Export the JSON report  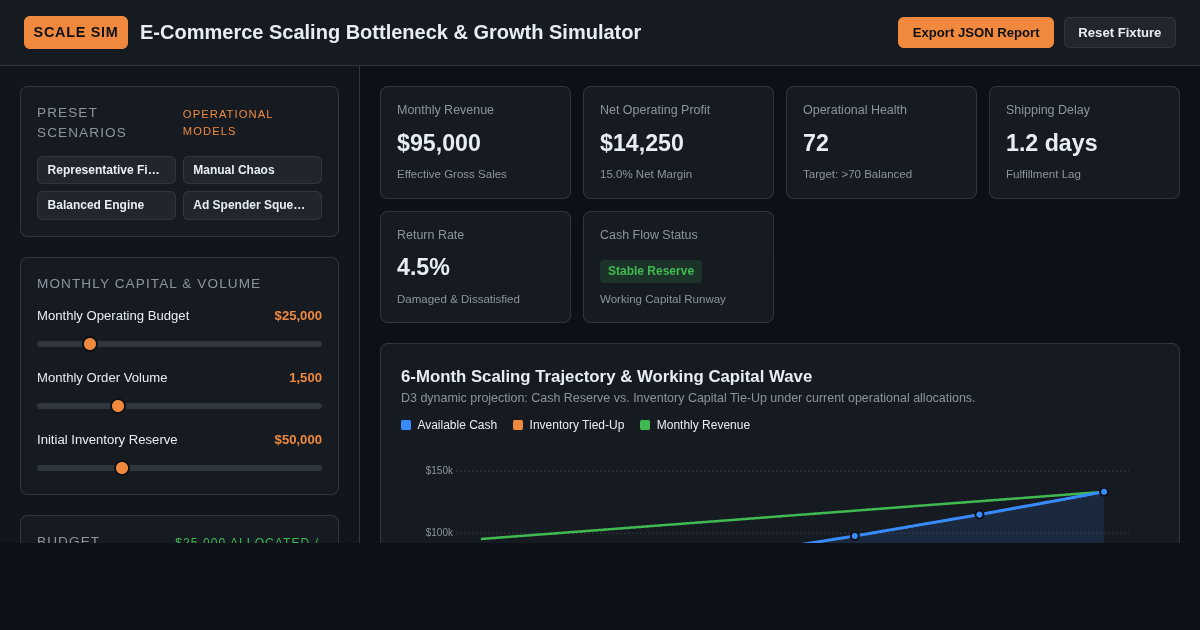[976, 32]
